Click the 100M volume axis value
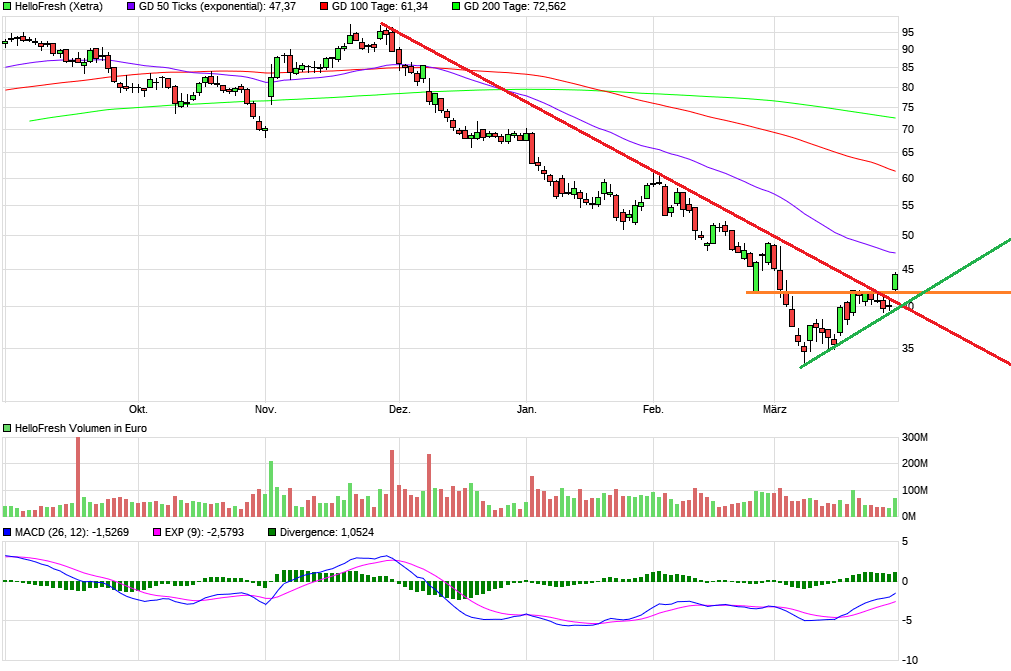The width and height of the screenshot is (1011, 671). pyautogui.click(x=914, y=491)
